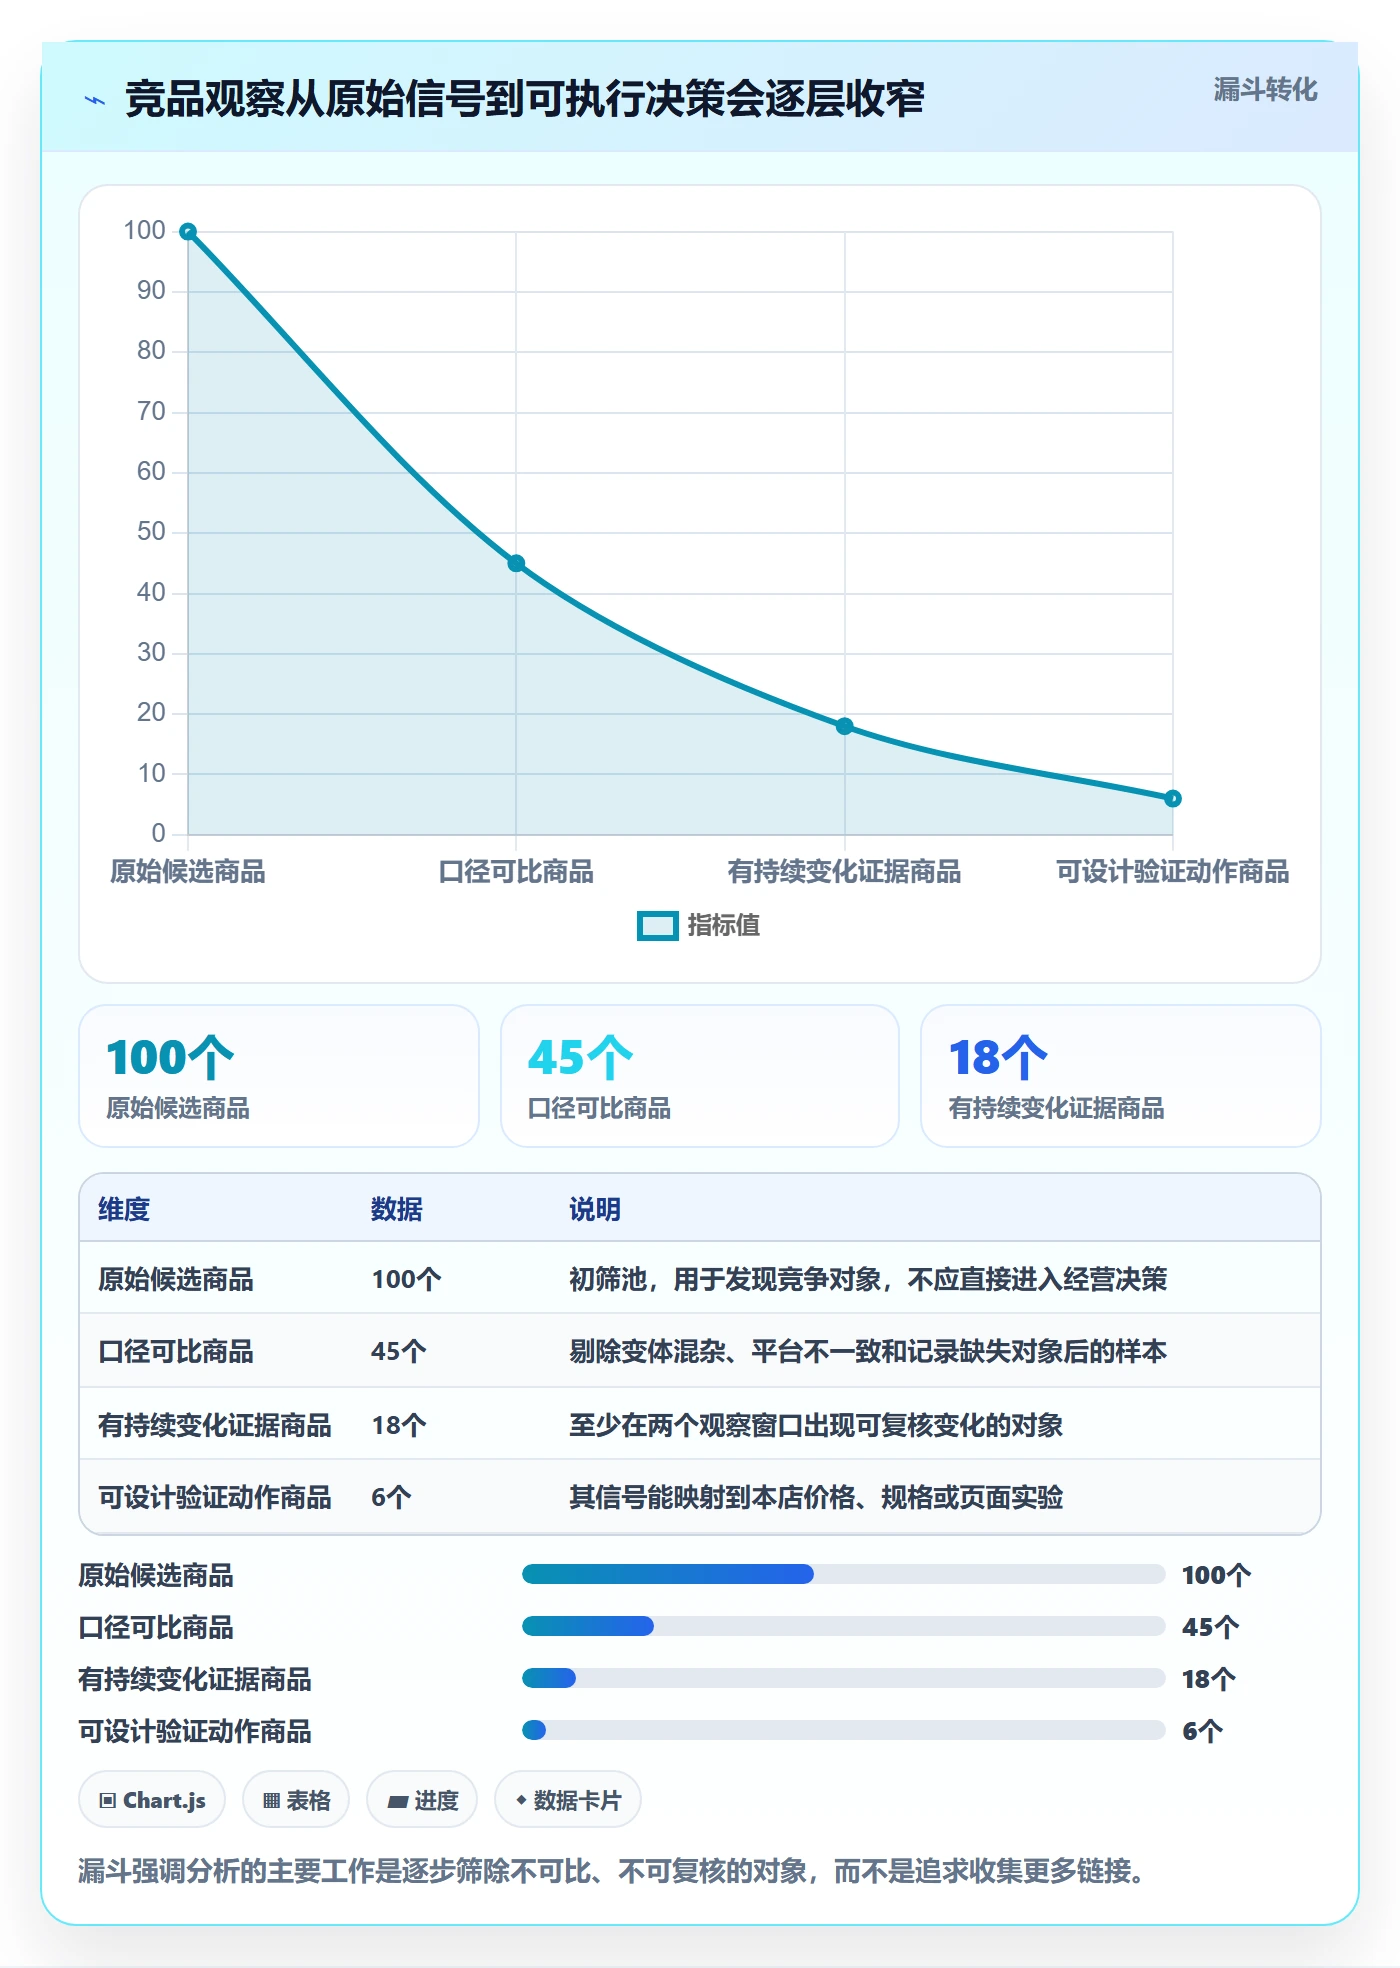Click the card title 竞品观察从原始信号

[x=525, y=99]
